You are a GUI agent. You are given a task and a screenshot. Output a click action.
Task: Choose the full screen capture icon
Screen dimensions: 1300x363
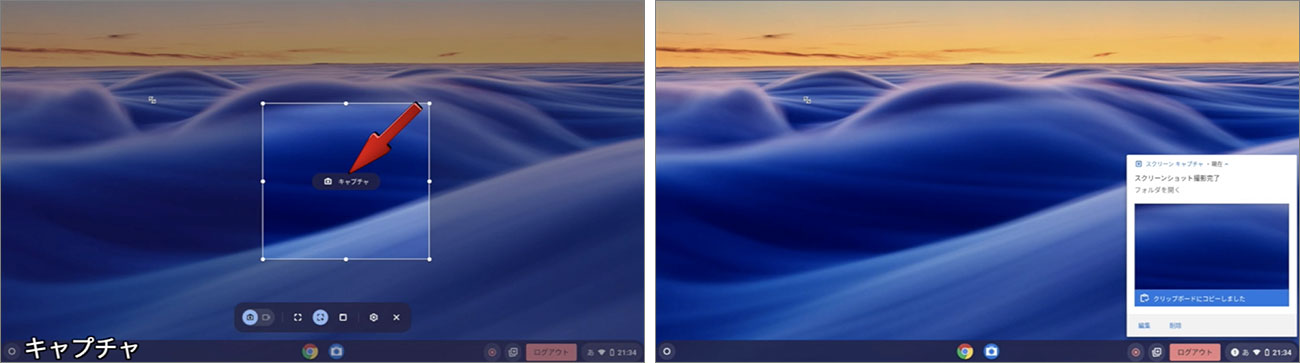click(x=298, y=317)
